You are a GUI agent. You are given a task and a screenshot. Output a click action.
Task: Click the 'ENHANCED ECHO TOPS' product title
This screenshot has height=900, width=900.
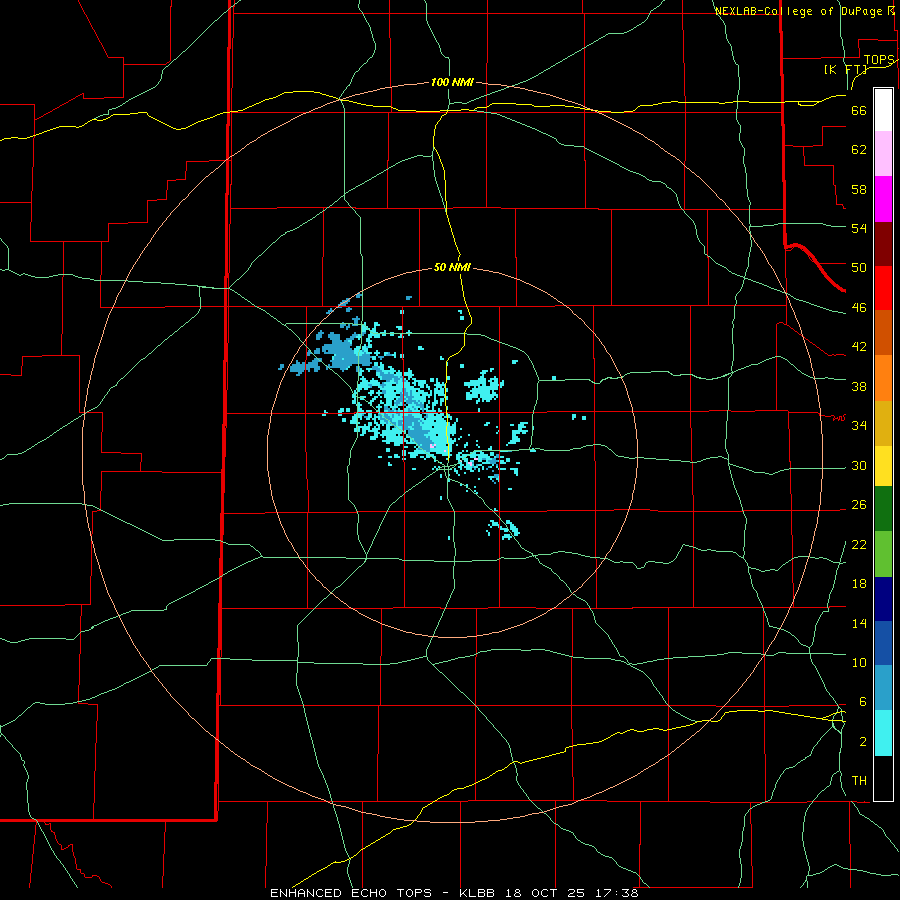coord(350,893)
